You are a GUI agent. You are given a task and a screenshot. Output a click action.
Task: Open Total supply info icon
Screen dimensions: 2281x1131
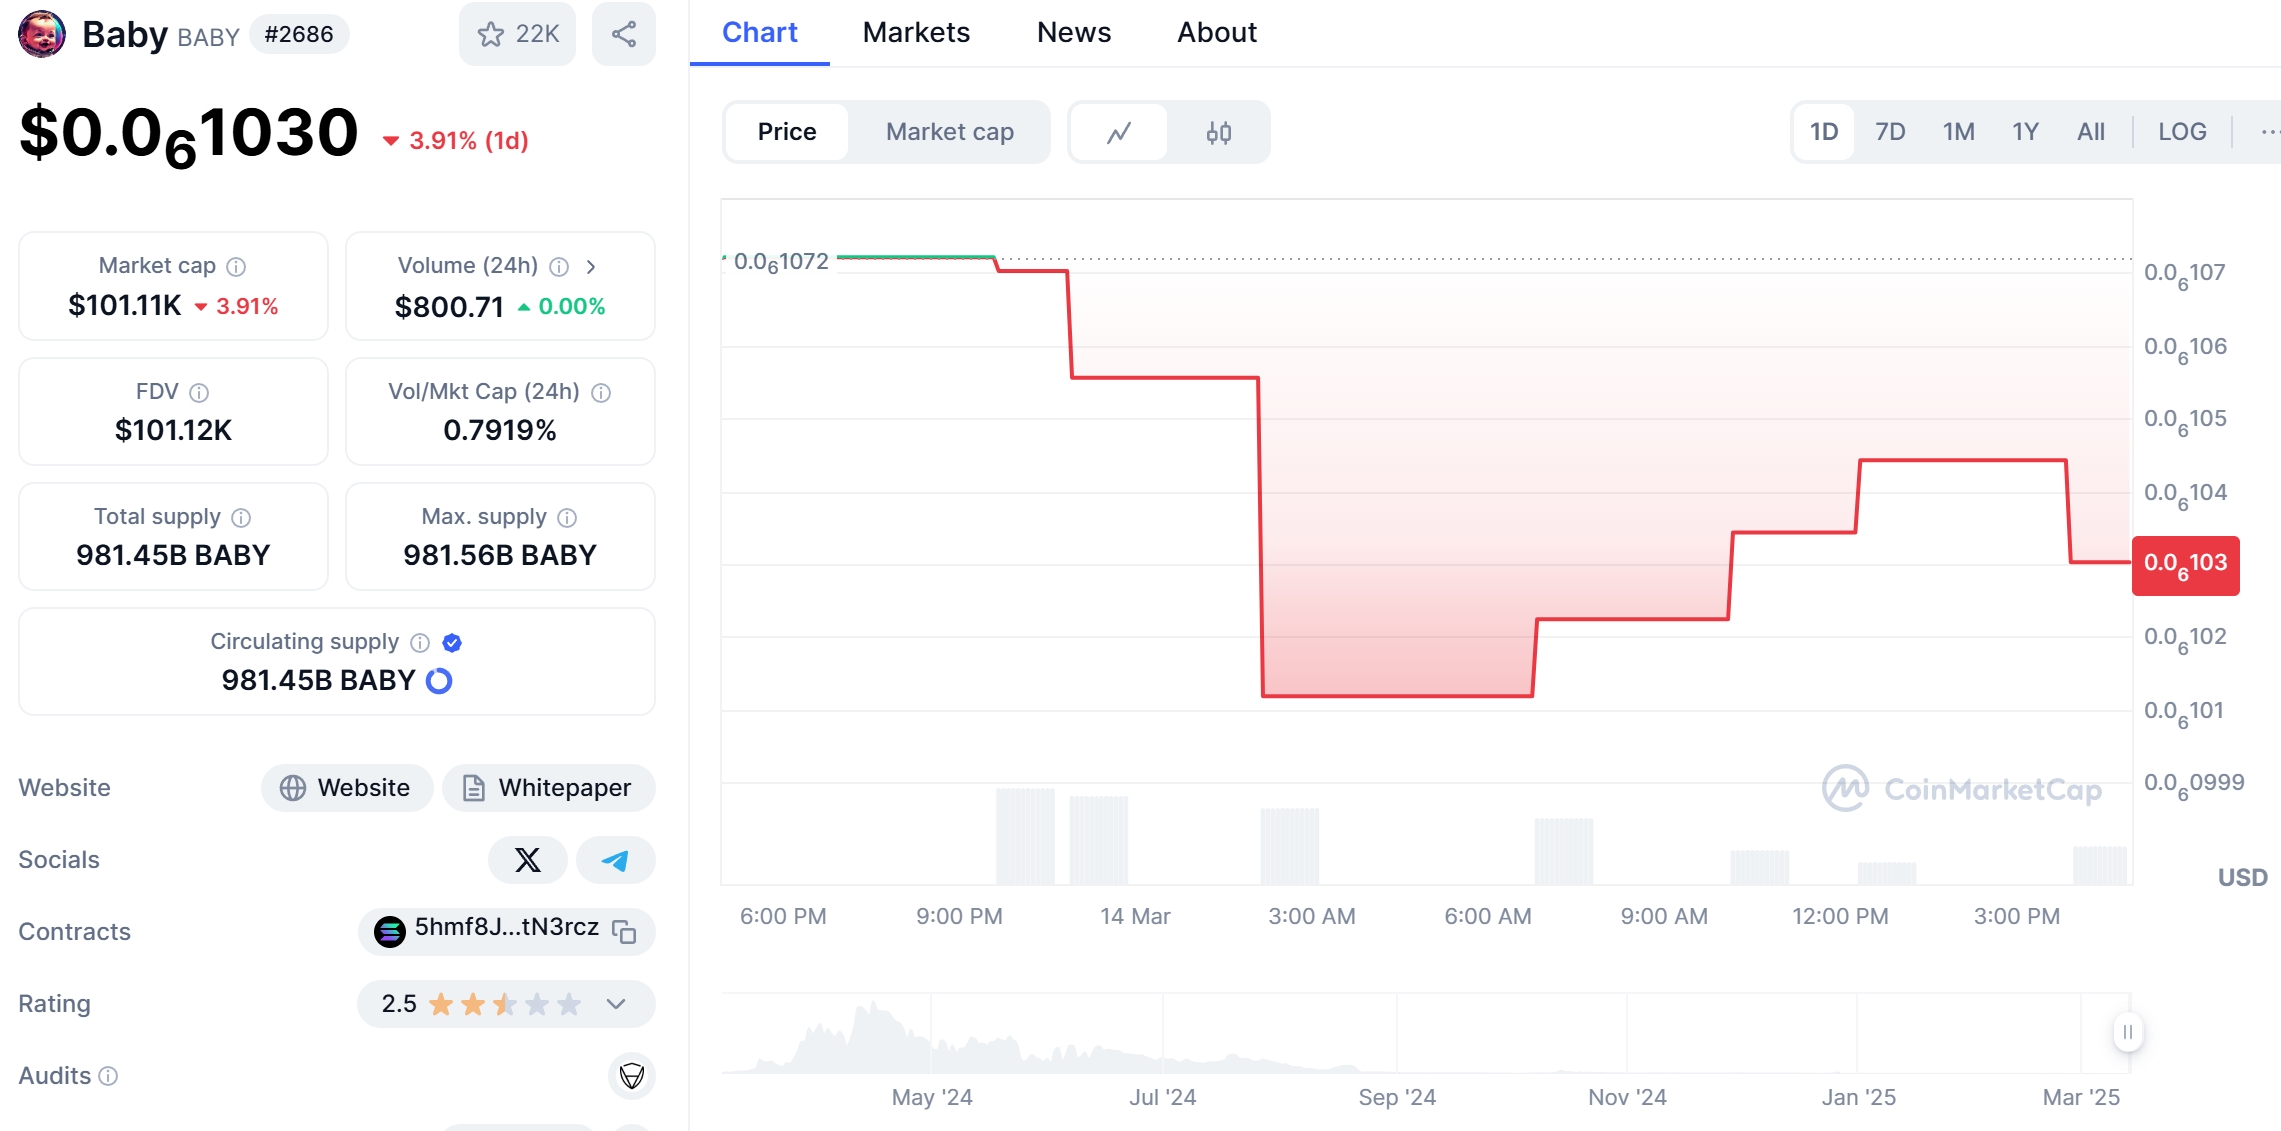[x=241, y=517]
